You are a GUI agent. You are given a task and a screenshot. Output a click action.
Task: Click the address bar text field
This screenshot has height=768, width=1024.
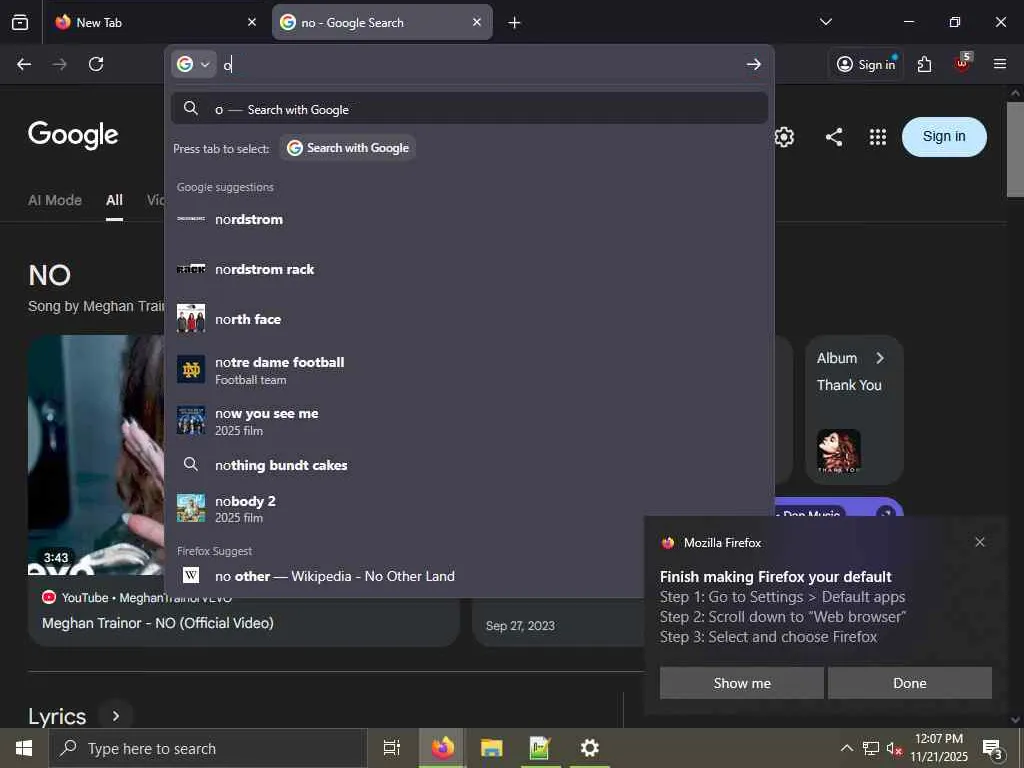[480, 64]
